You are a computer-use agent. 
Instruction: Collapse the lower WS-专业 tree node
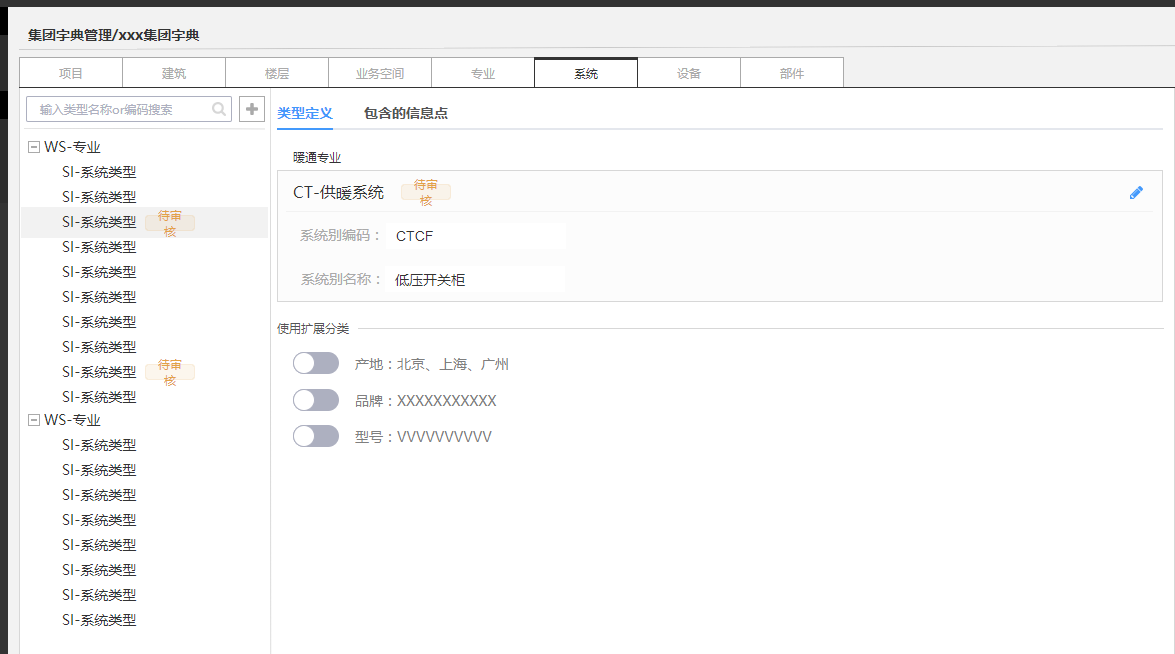(x=34, y=420)
